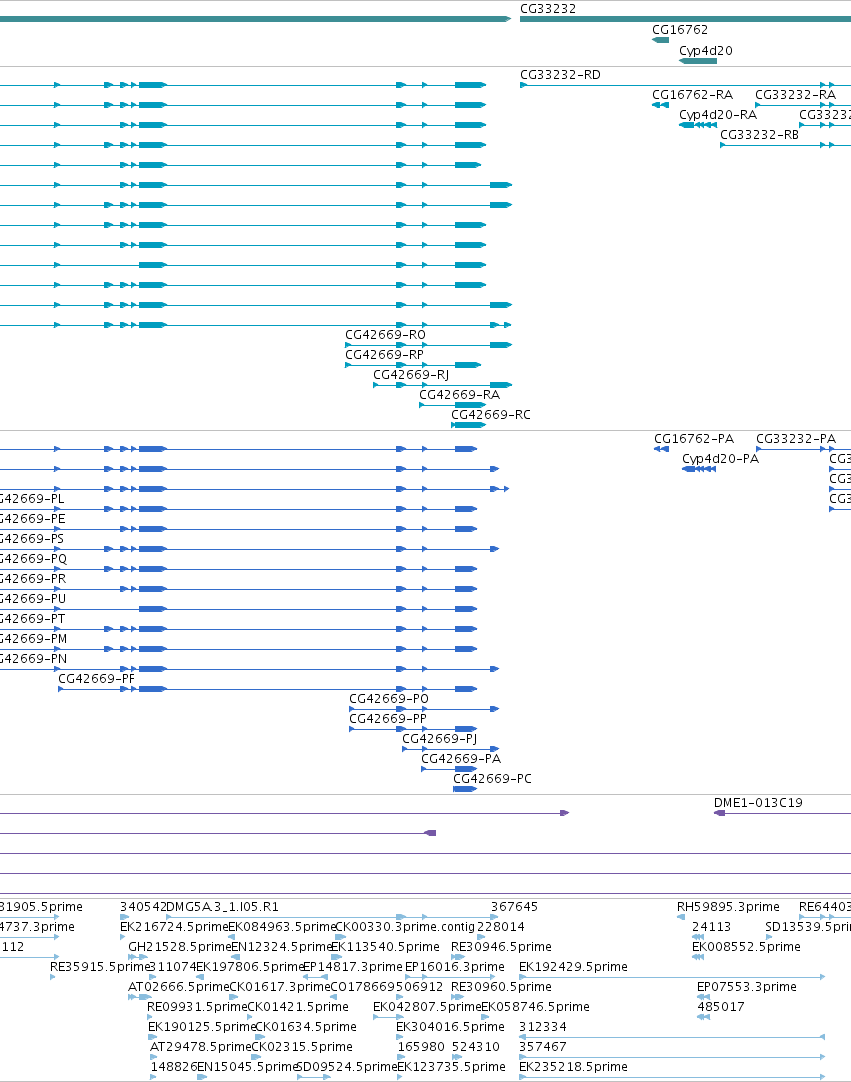The image size is (851, 1082).
Task: Open the AT02666.5prime EST label
Action: tap(178, 987)
